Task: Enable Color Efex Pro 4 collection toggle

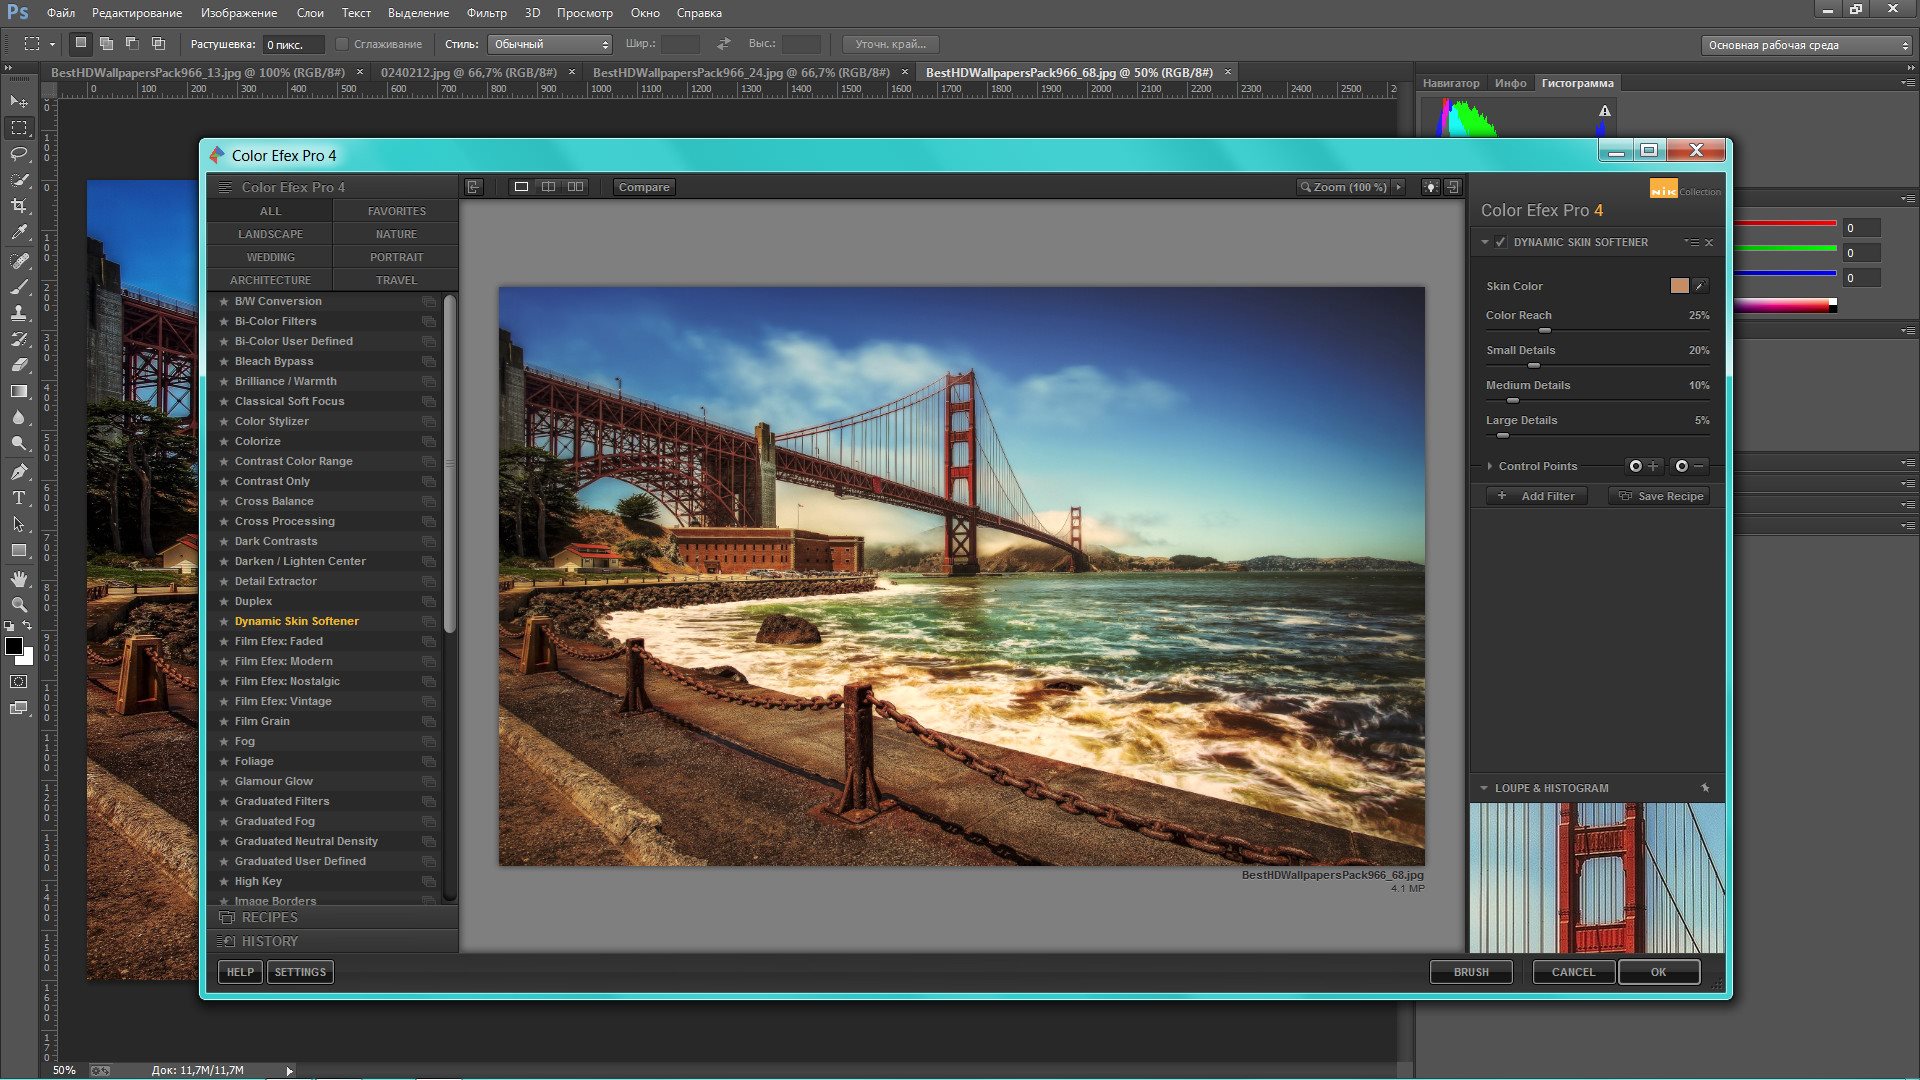Action: (x=1679, y=190)
